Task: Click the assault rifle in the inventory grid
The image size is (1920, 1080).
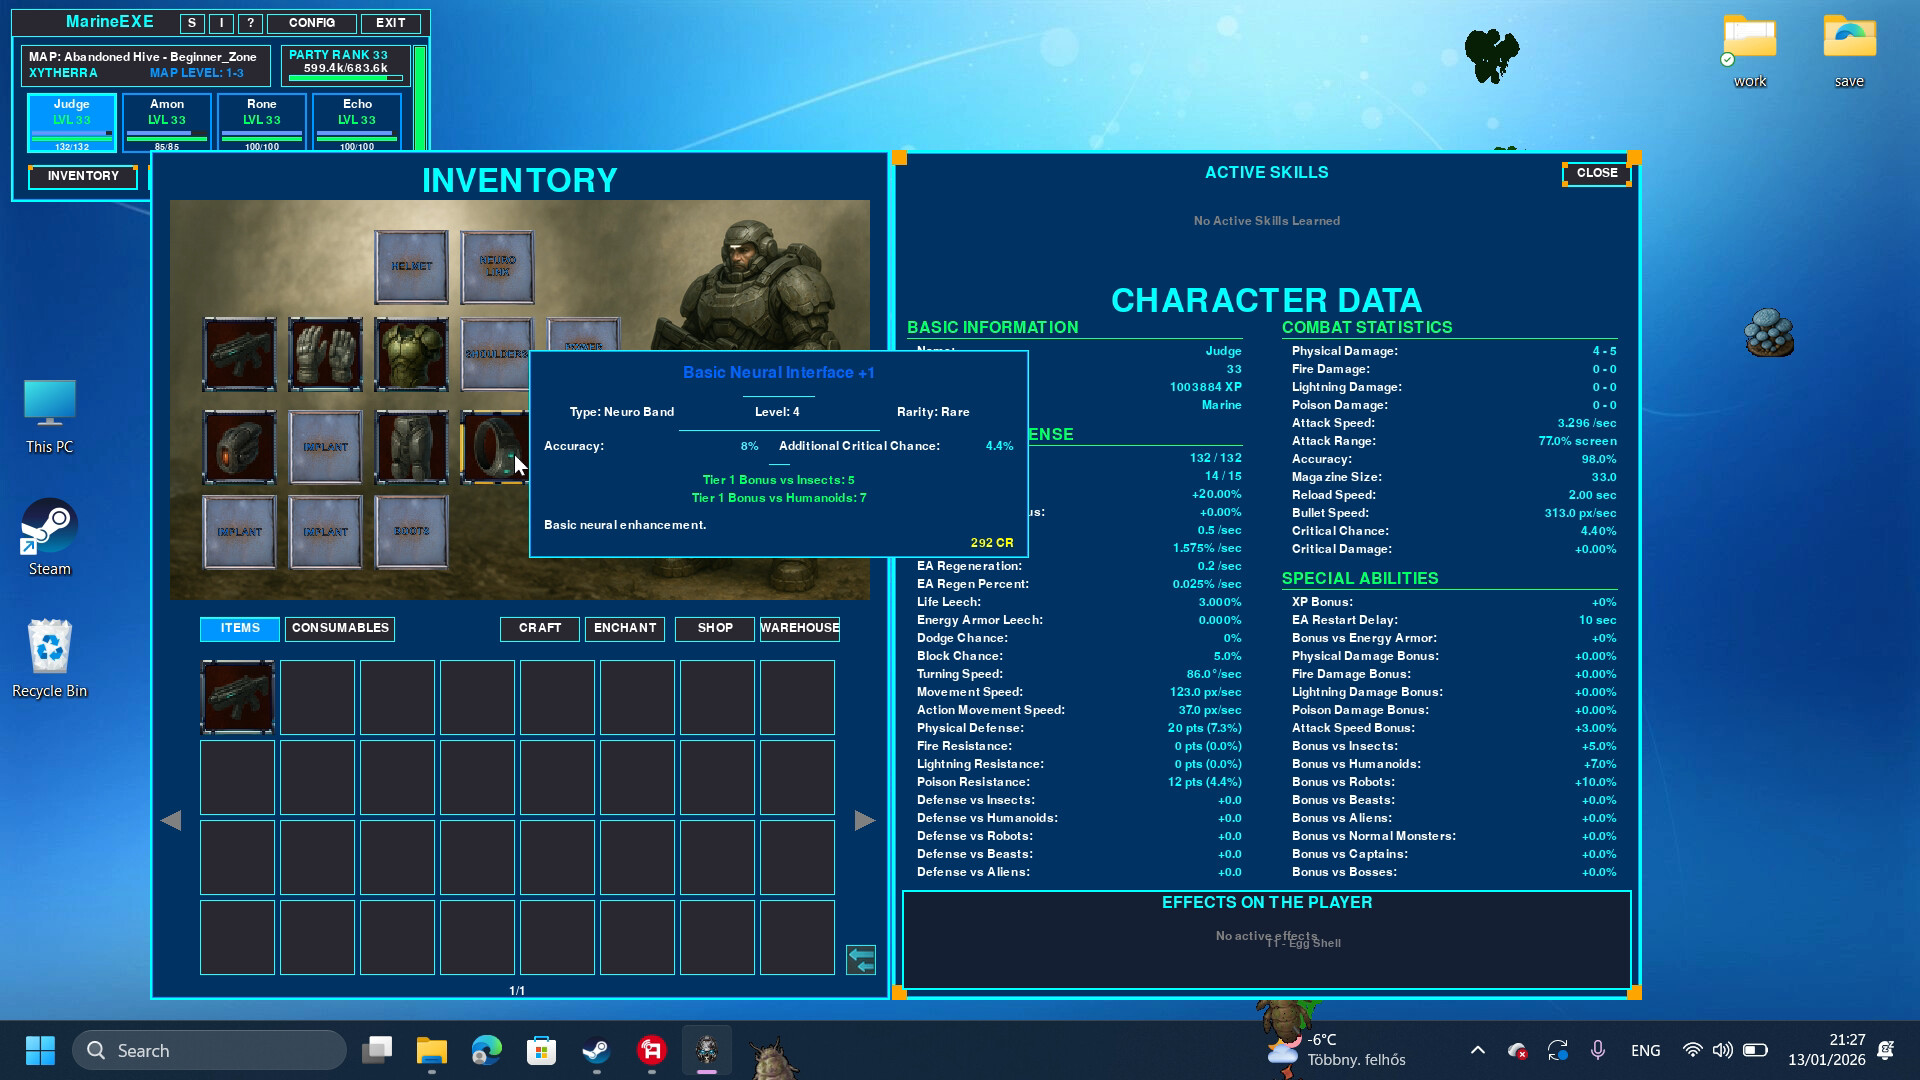Action: pos(238,697)
